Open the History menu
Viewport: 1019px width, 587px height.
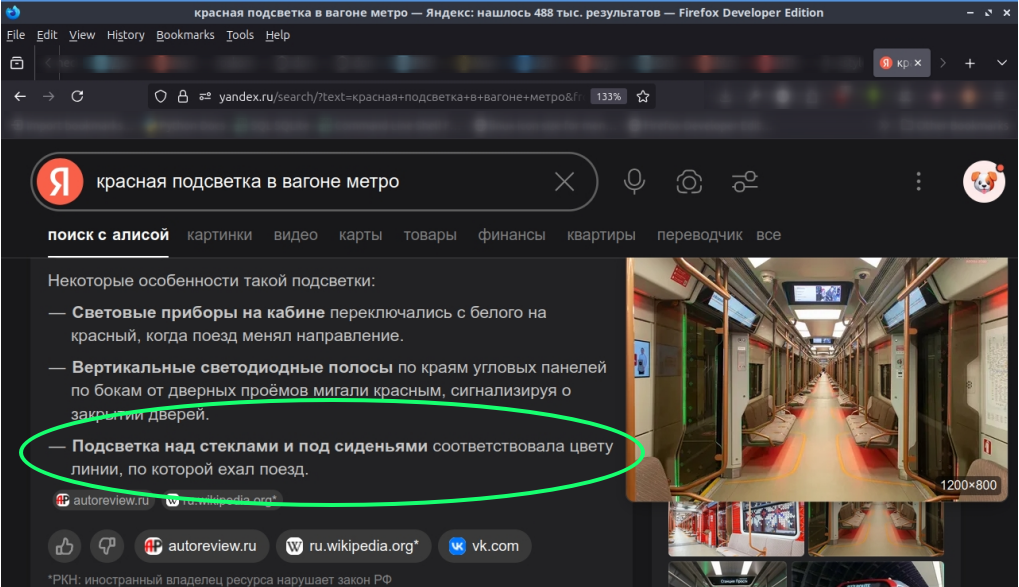click(125, 35)
